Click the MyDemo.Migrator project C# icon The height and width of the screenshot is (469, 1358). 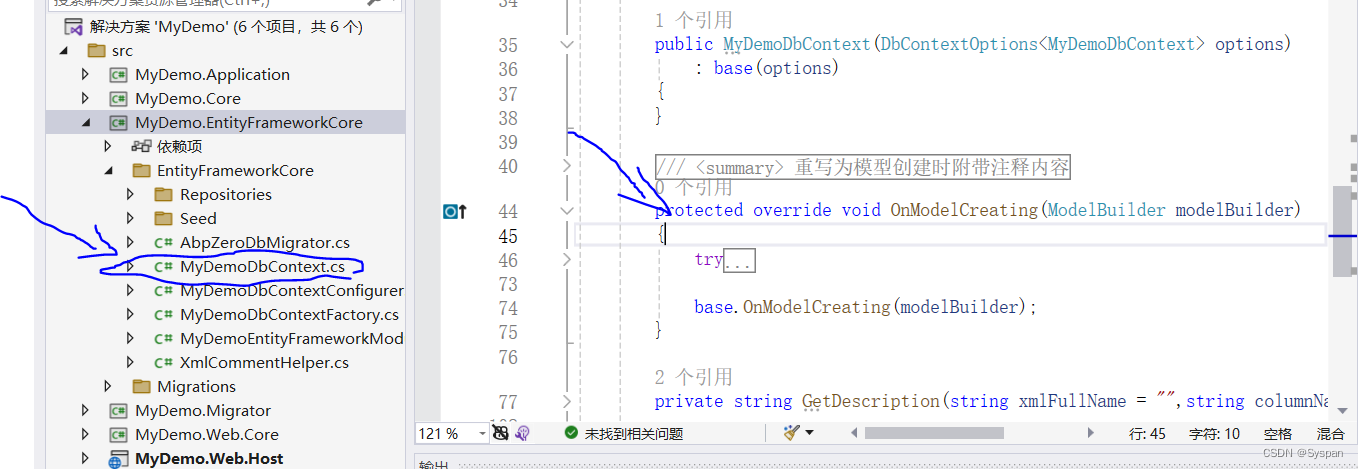click(118, 410)
